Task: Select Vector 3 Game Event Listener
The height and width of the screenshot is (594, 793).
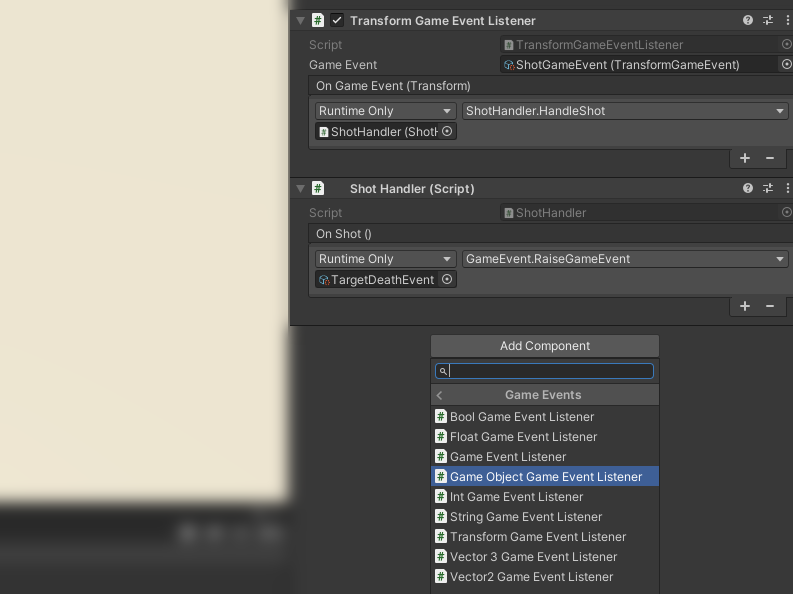Action: point(545,557)
